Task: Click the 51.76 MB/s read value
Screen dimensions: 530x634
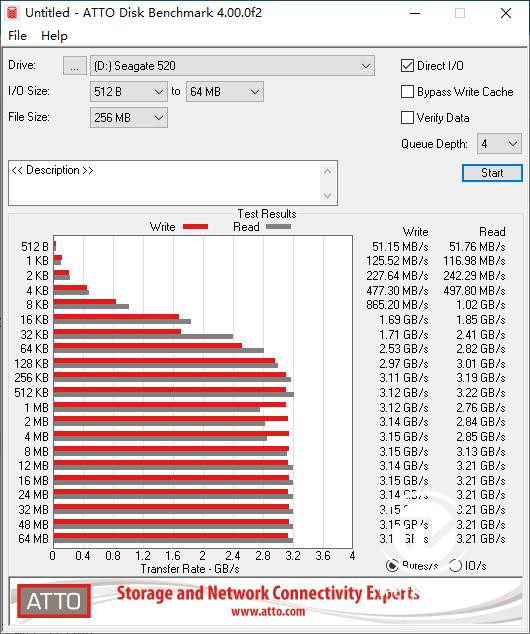Action: (477, 247)
